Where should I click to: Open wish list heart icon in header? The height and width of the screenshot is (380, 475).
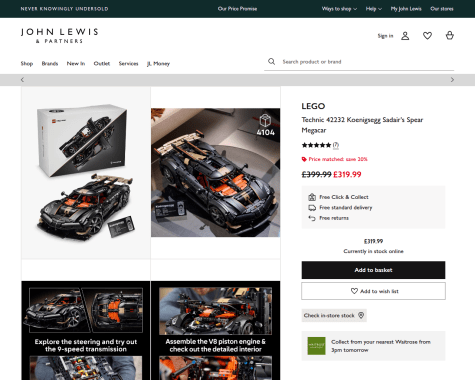427,36
